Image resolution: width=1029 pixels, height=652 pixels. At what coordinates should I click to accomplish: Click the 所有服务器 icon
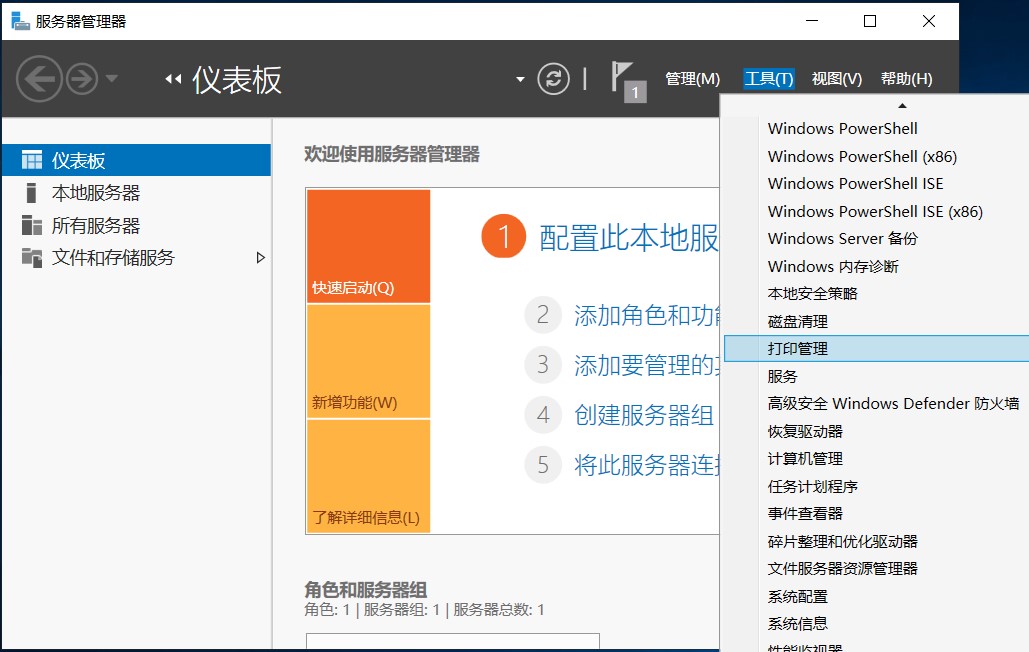click(x=32, y=225)
